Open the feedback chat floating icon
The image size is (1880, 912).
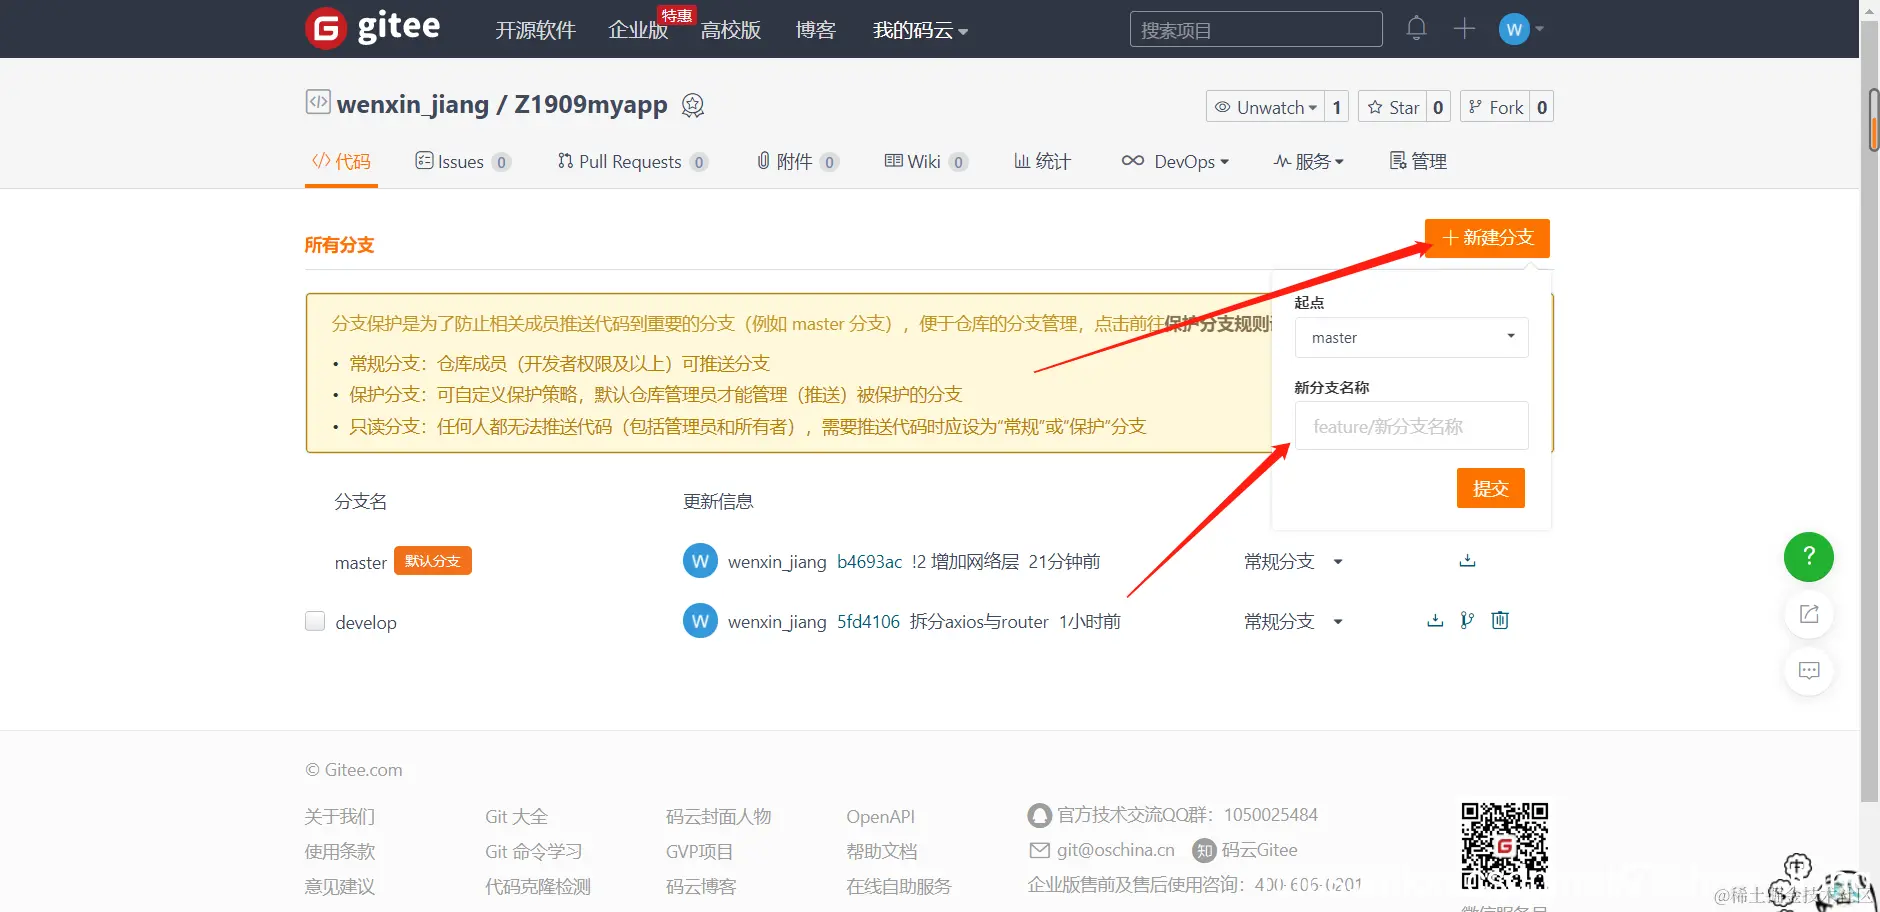click(x=1809, y=671)
